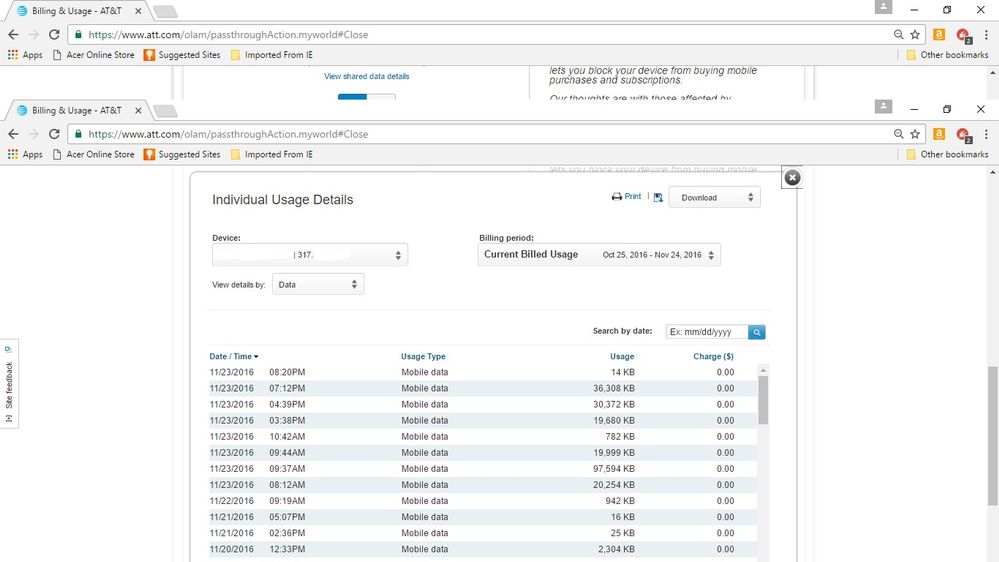Open the Billing period dropdown

point(599,255)
